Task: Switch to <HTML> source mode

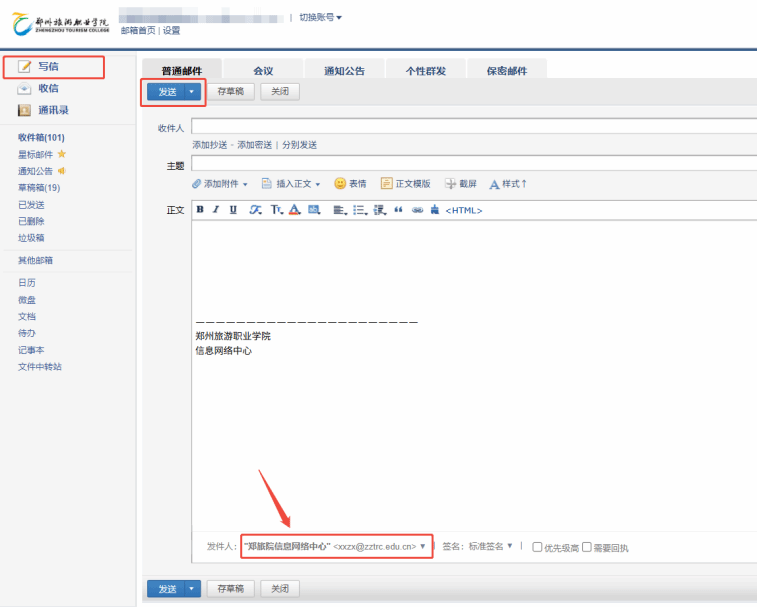Action: click(x=464, y=210)
